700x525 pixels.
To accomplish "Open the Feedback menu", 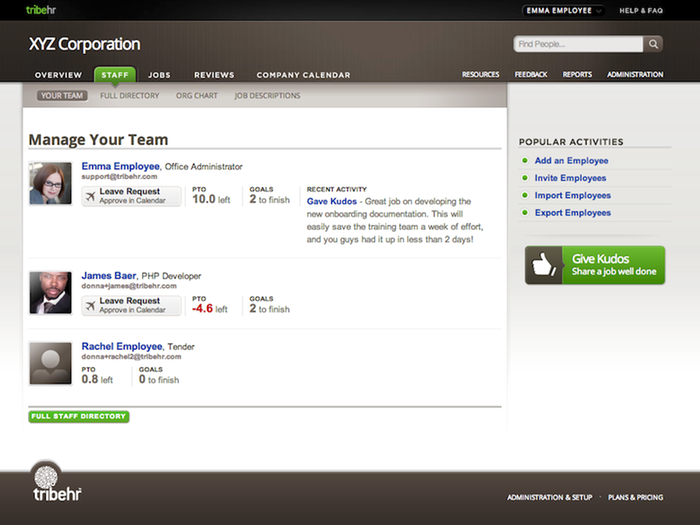I will [531, 75].
